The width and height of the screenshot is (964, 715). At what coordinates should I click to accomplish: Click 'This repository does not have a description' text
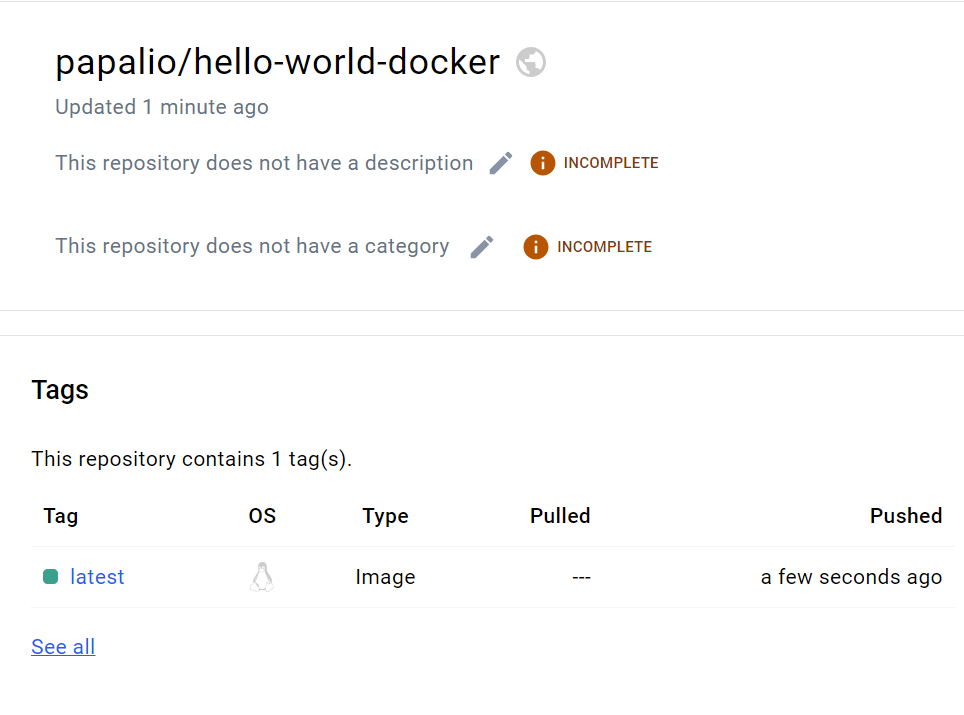[264, 163]
